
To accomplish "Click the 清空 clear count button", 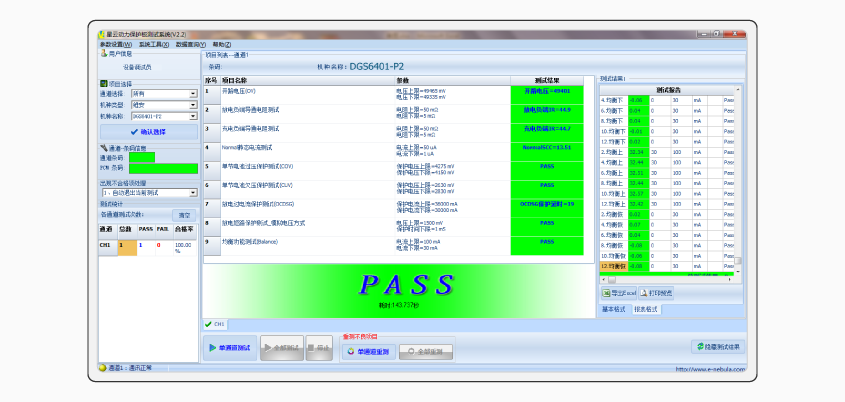I will (183, 214).
